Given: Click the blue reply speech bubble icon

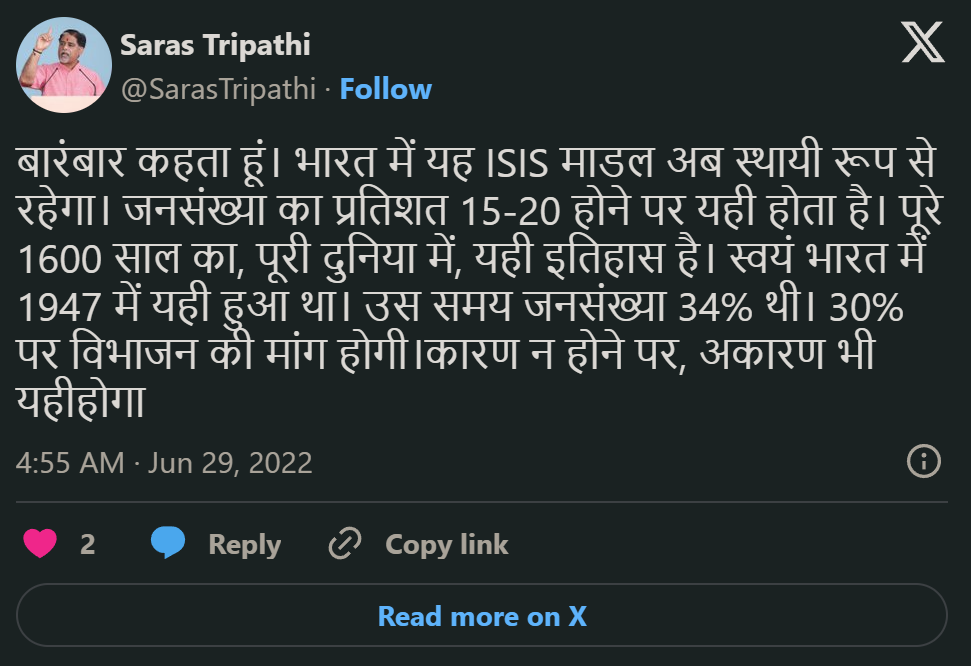Looking at the screenshot, I should click(168, 544).
